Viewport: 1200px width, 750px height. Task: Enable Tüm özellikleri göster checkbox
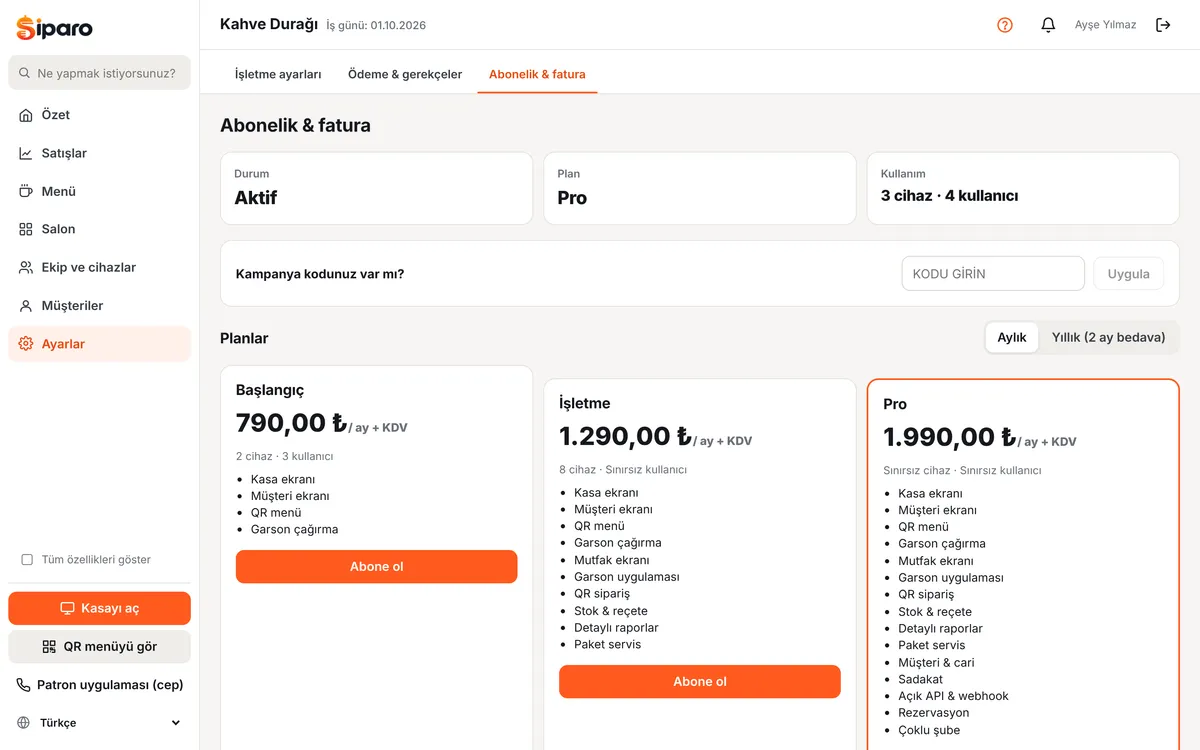click(27, 560)
